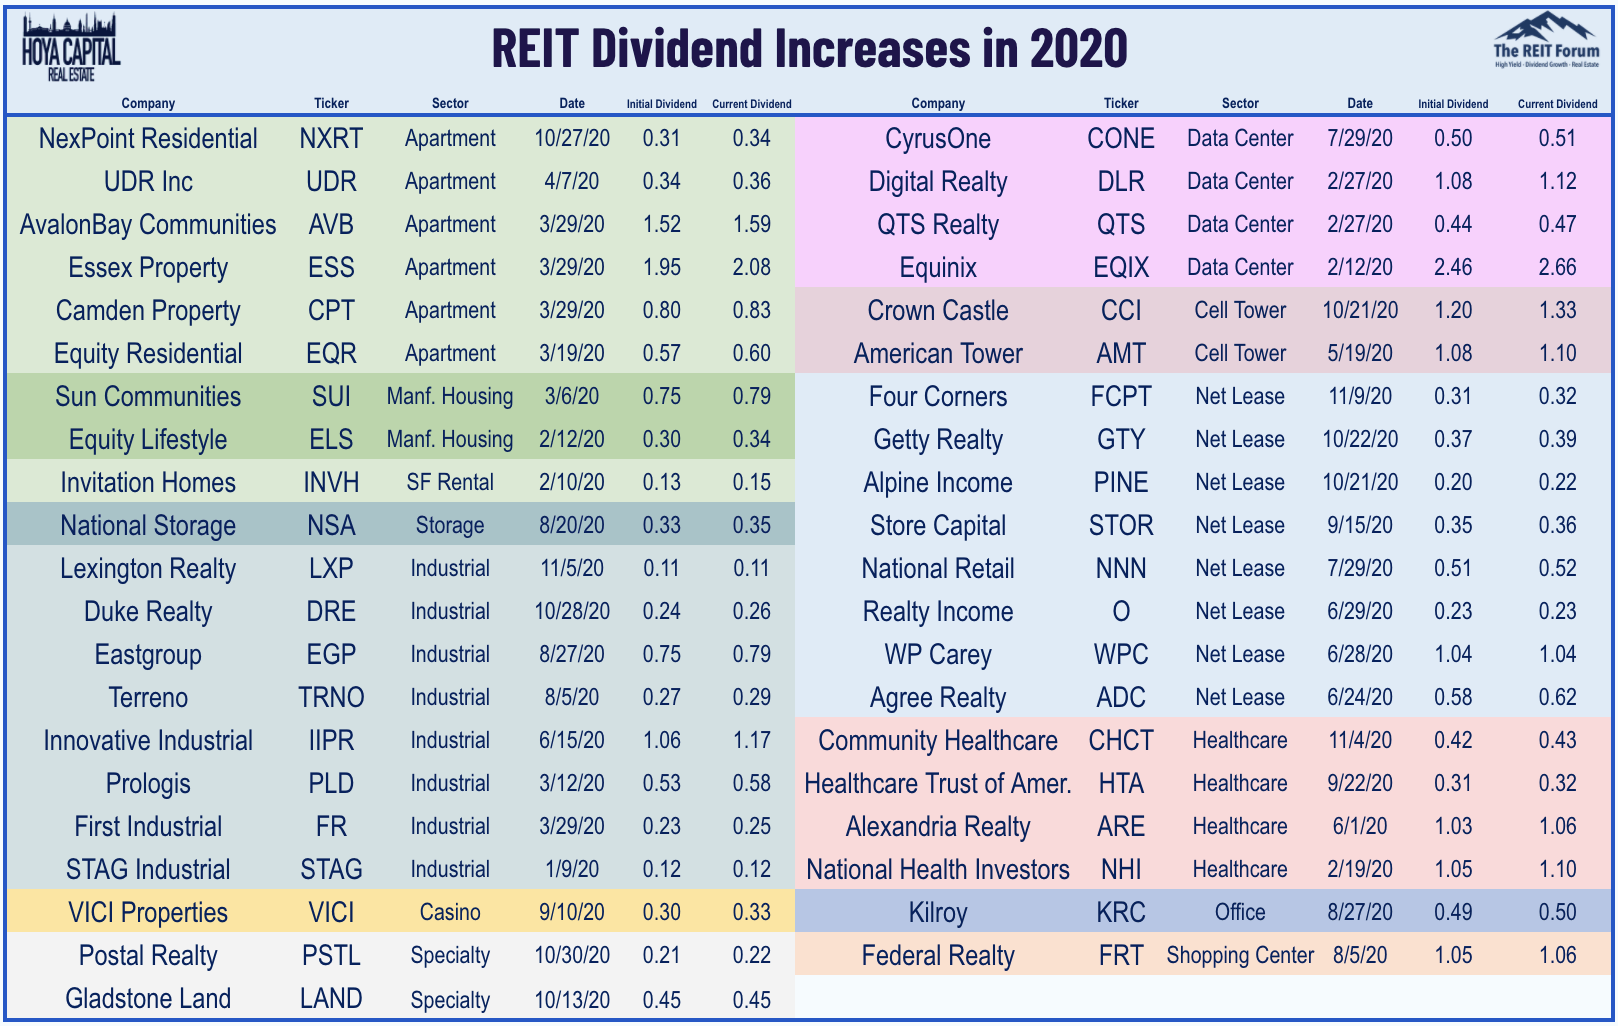1618x1026 pixels.
Task: Select Invitation Homes company cell
Action: (x=148, y=483)
